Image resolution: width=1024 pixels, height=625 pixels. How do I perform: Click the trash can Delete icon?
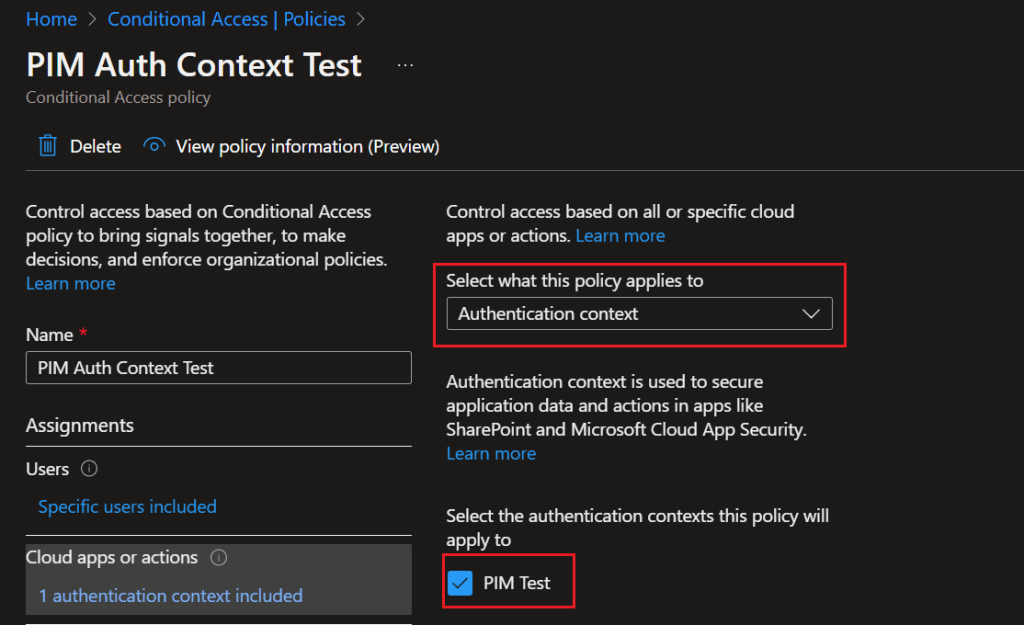(x=47, y=146)
